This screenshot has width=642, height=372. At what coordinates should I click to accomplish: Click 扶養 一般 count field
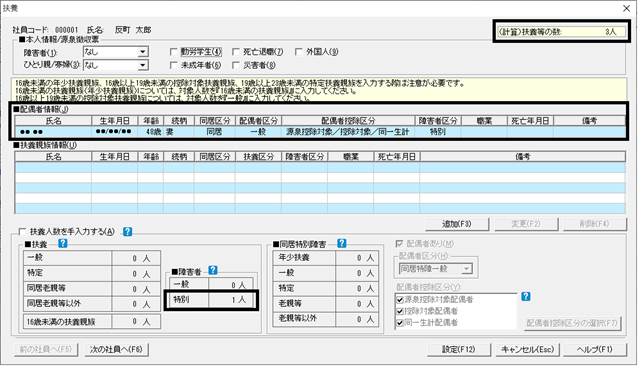pos(136,258)
